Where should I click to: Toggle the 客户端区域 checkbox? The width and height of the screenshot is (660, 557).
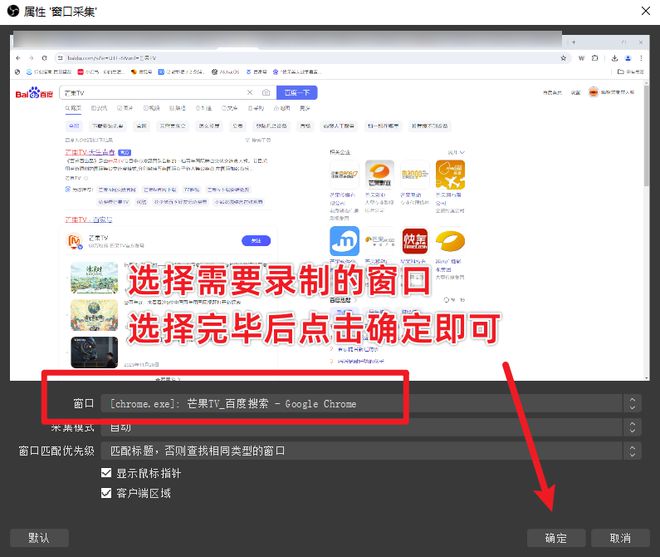pyautogui.click(x=106, y=493)
